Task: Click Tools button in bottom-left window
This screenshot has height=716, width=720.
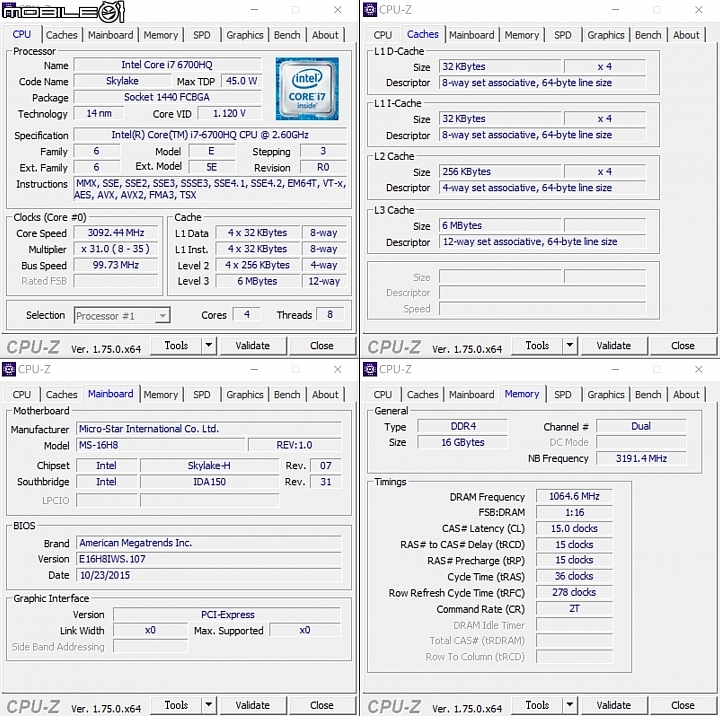Action: coord(176,705)
